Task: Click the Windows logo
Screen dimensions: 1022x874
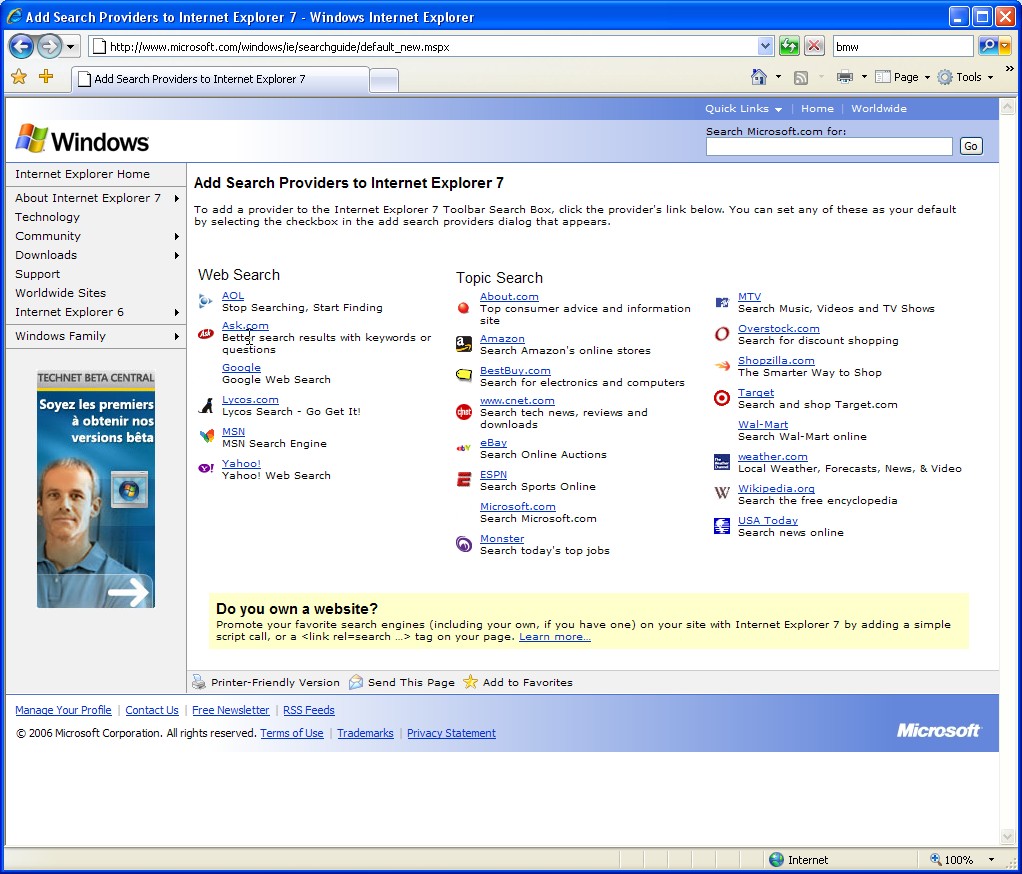Action: [x=82, y=139]
